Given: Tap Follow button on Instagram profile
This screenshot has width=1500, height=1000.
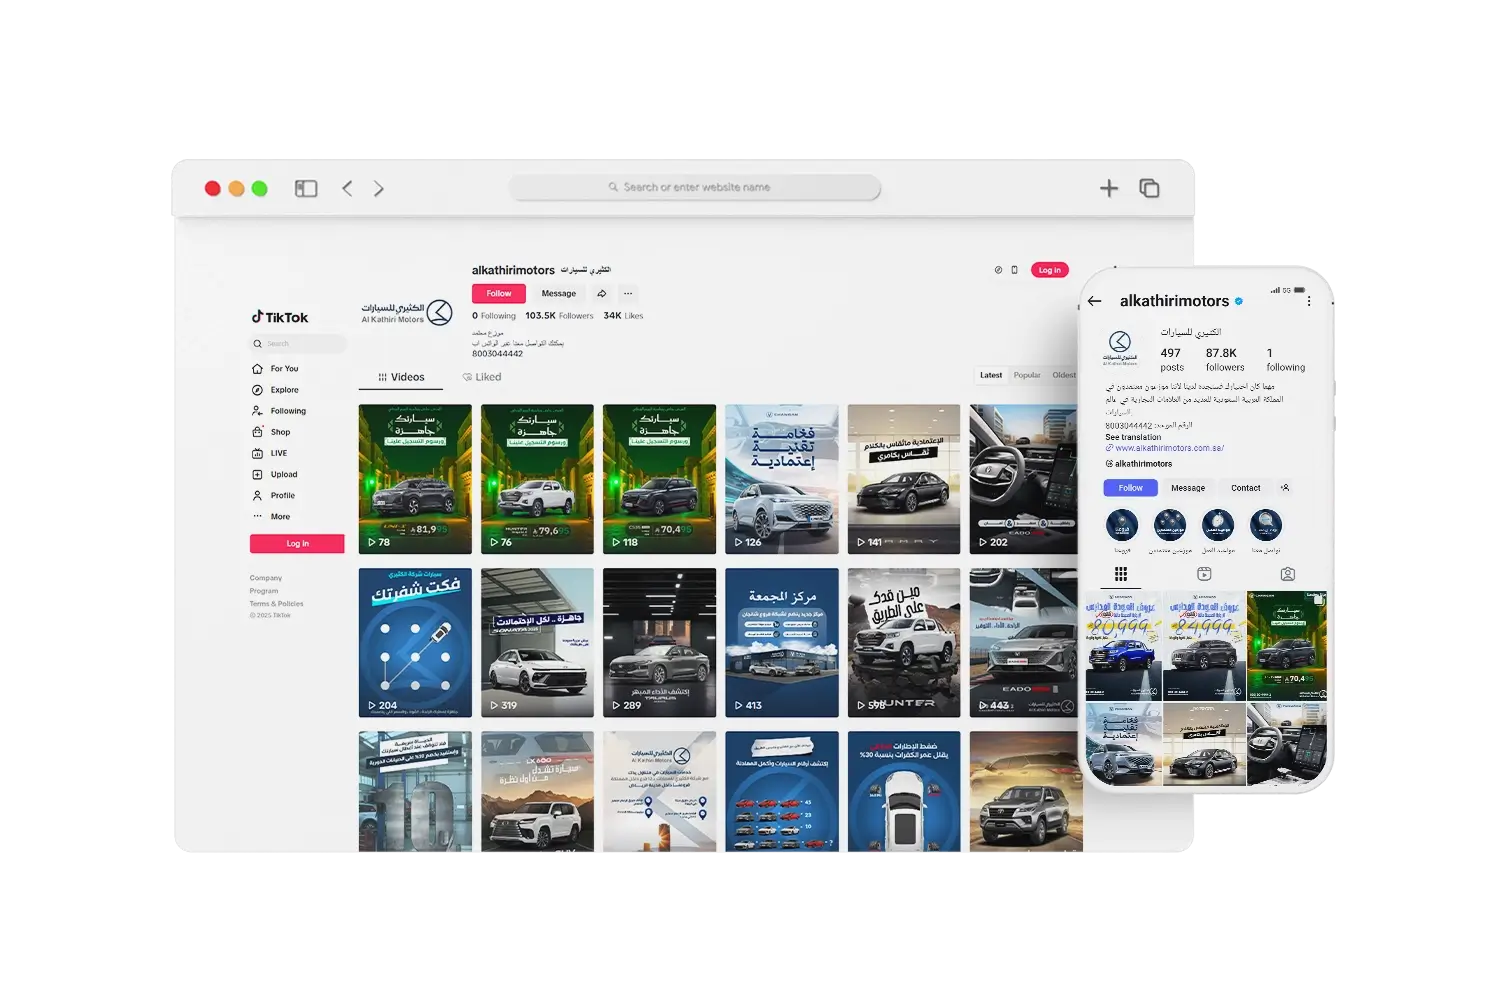Looking at the screenshot, I should tap(1131, 488).
